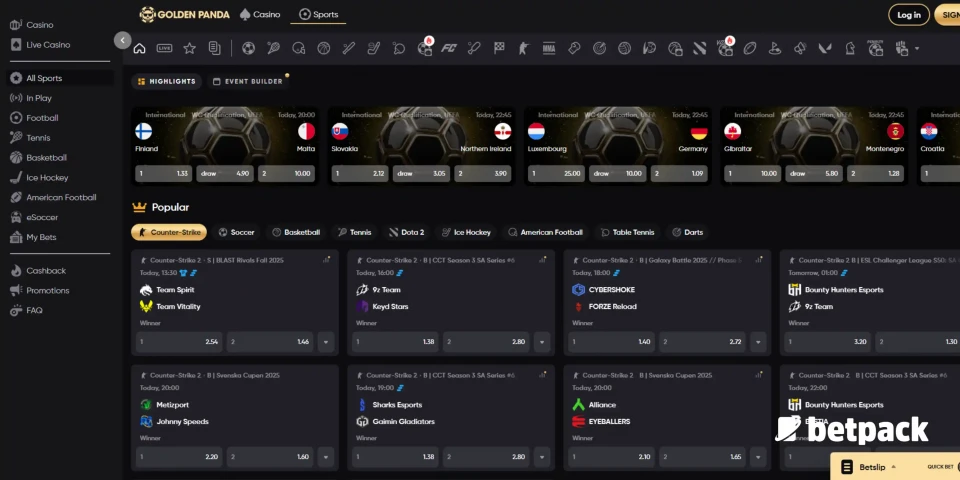Expand more markets for Metizport match
This screenshot has height=480, width=960.
pos(326,457)
